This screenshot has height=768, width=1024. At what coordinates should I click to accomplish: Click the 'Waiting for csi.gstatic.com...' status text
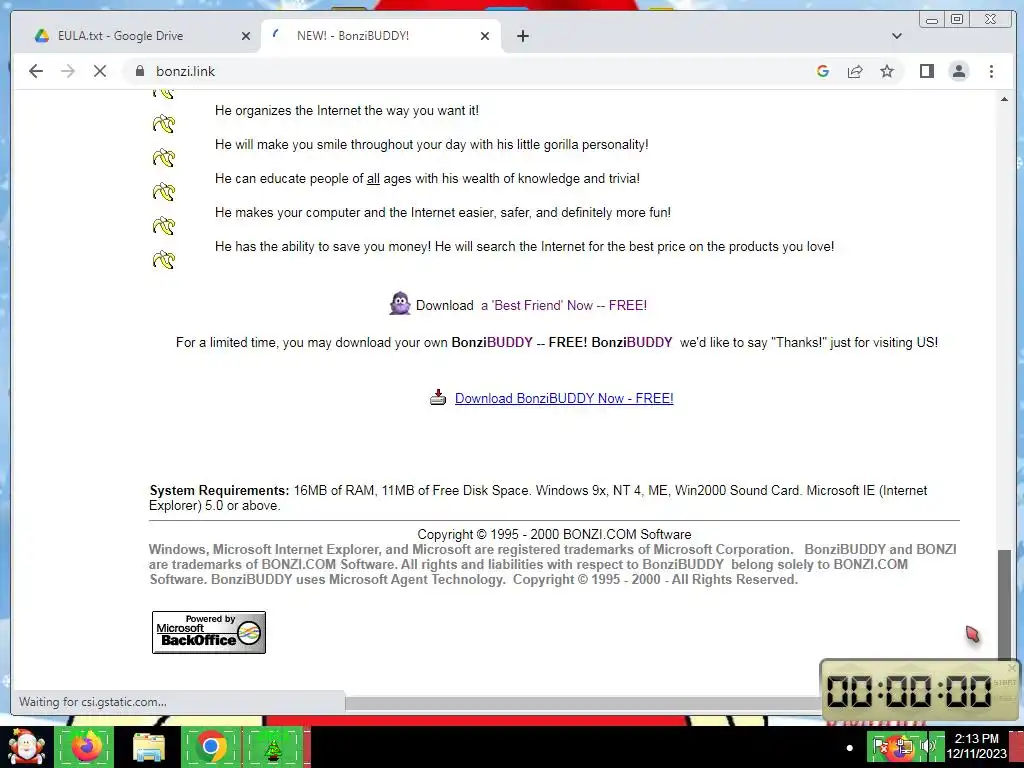point(92,702)
